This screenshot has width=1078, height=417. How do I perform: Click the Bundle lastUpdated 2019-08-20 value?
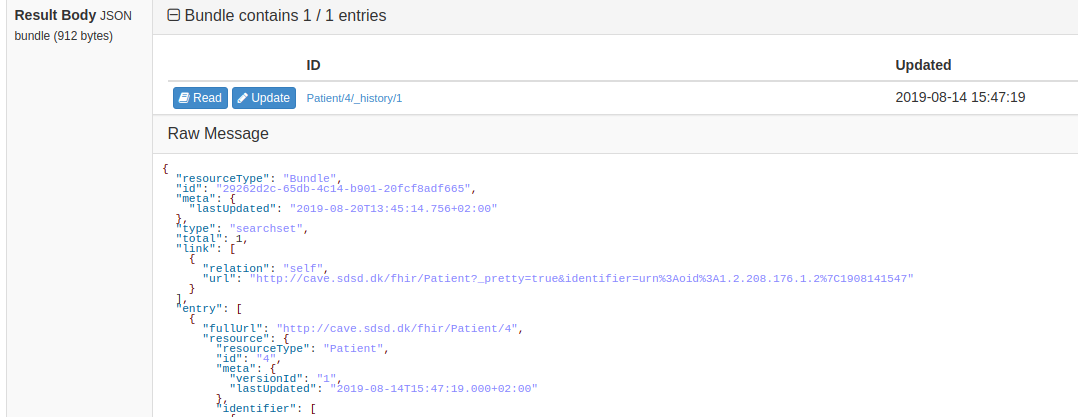[x=393, y=208]
